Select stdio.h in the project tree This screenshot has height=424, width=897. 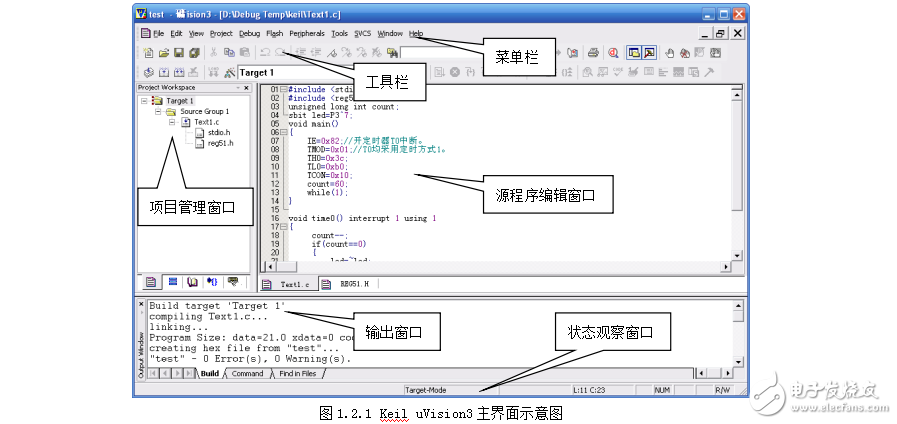pos(218,132)
